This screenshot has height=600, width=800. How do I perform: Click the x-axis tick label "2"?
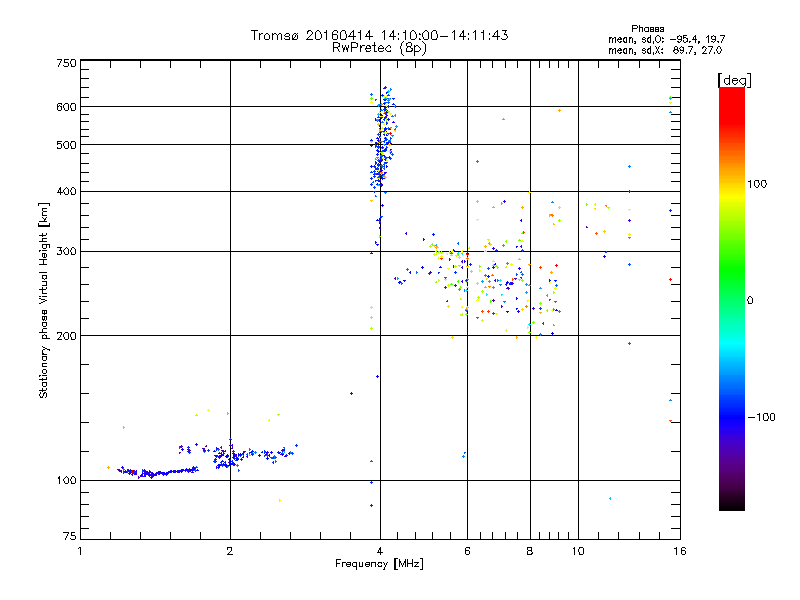[x=230, y=551]
